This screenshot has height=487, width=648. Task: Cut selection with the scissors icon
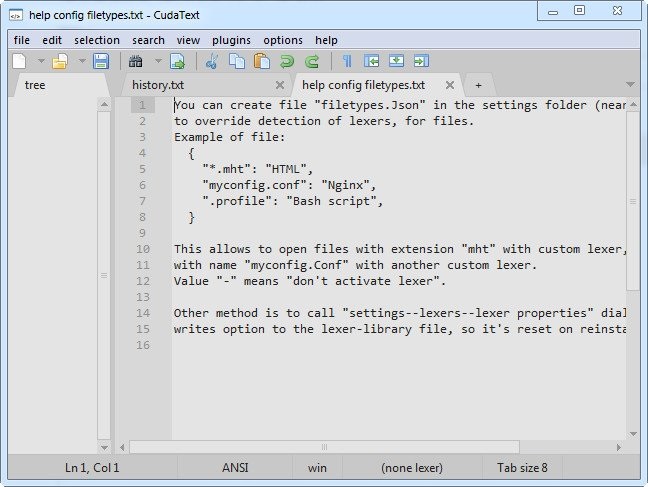(212, 62)
